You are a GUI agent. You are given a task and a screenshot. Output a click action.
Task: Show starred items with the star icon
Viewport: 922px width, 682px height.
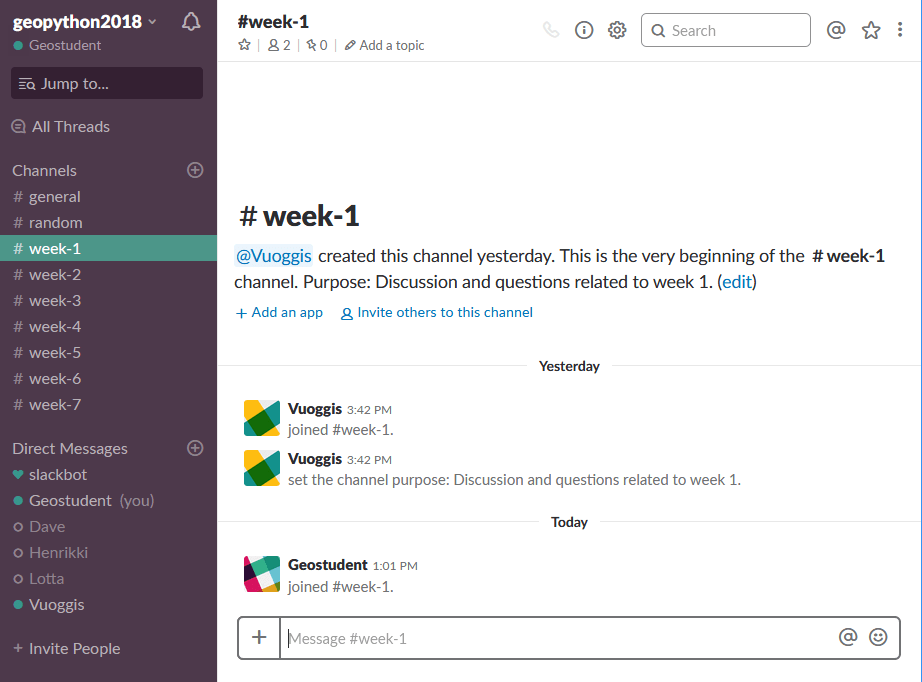870,30
